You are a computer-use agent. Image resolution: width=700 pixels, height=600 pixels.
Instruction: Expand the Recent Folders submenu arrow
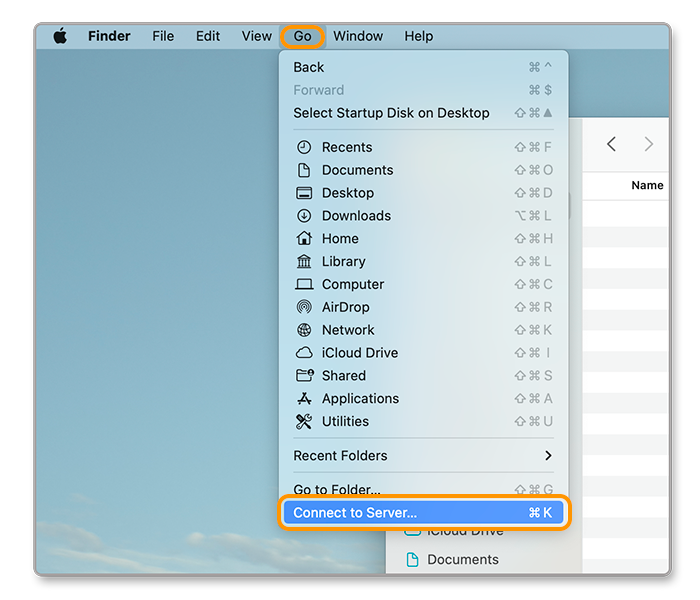point(548,456)
